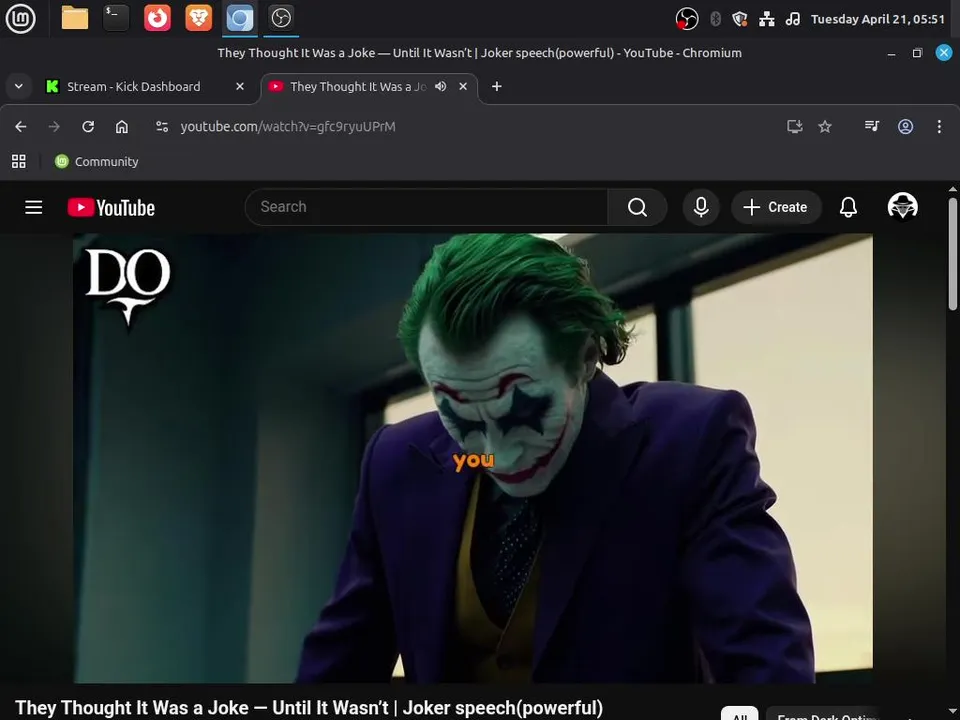
Task: Open the OBS tray icon
Action: [x=687, y=19]
